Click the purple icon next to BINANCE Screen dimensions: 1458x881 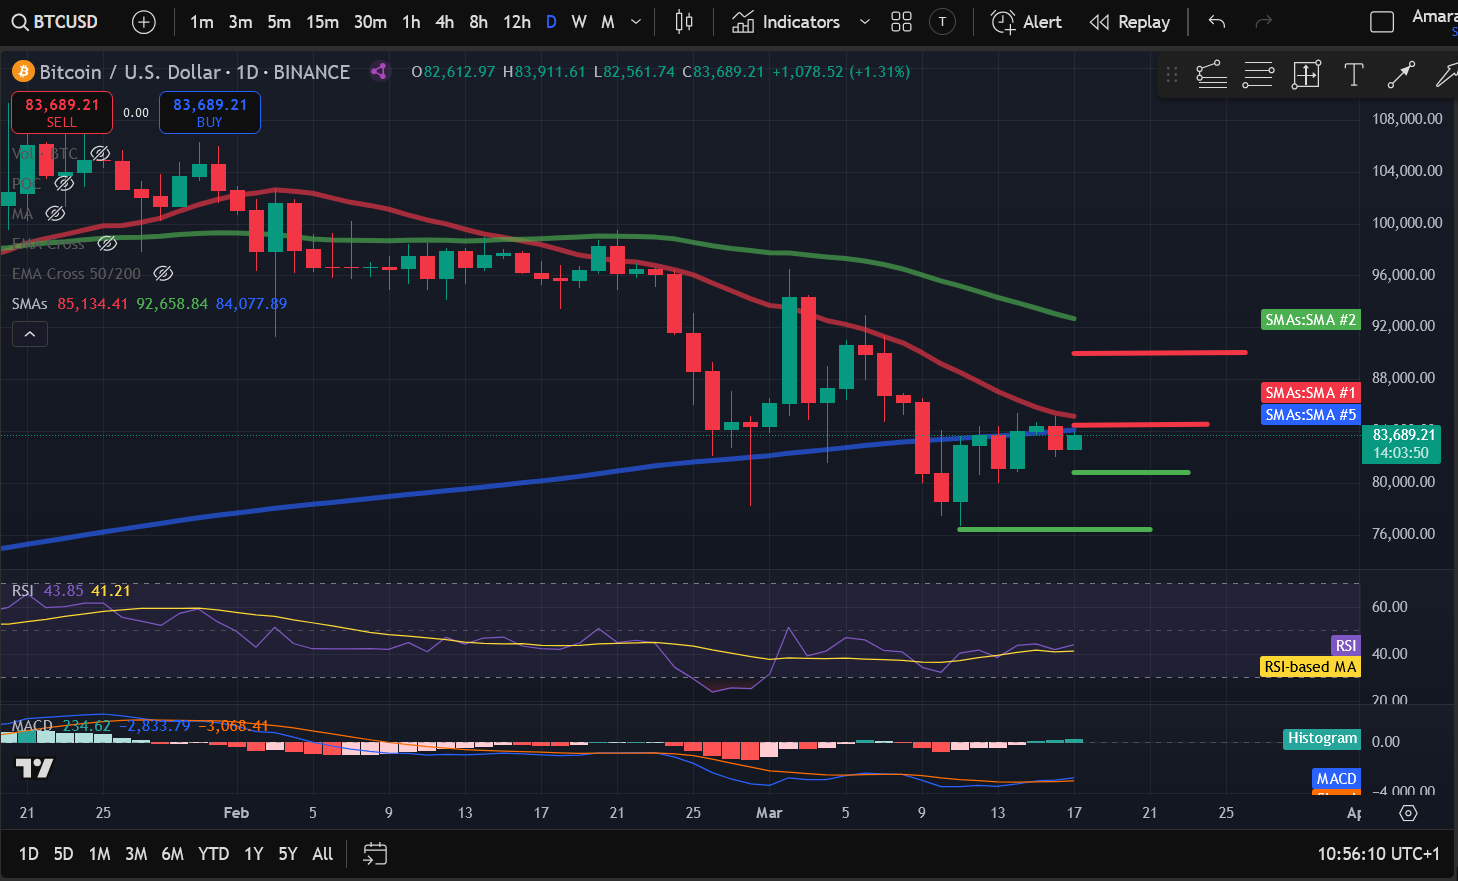pos(379,71)
